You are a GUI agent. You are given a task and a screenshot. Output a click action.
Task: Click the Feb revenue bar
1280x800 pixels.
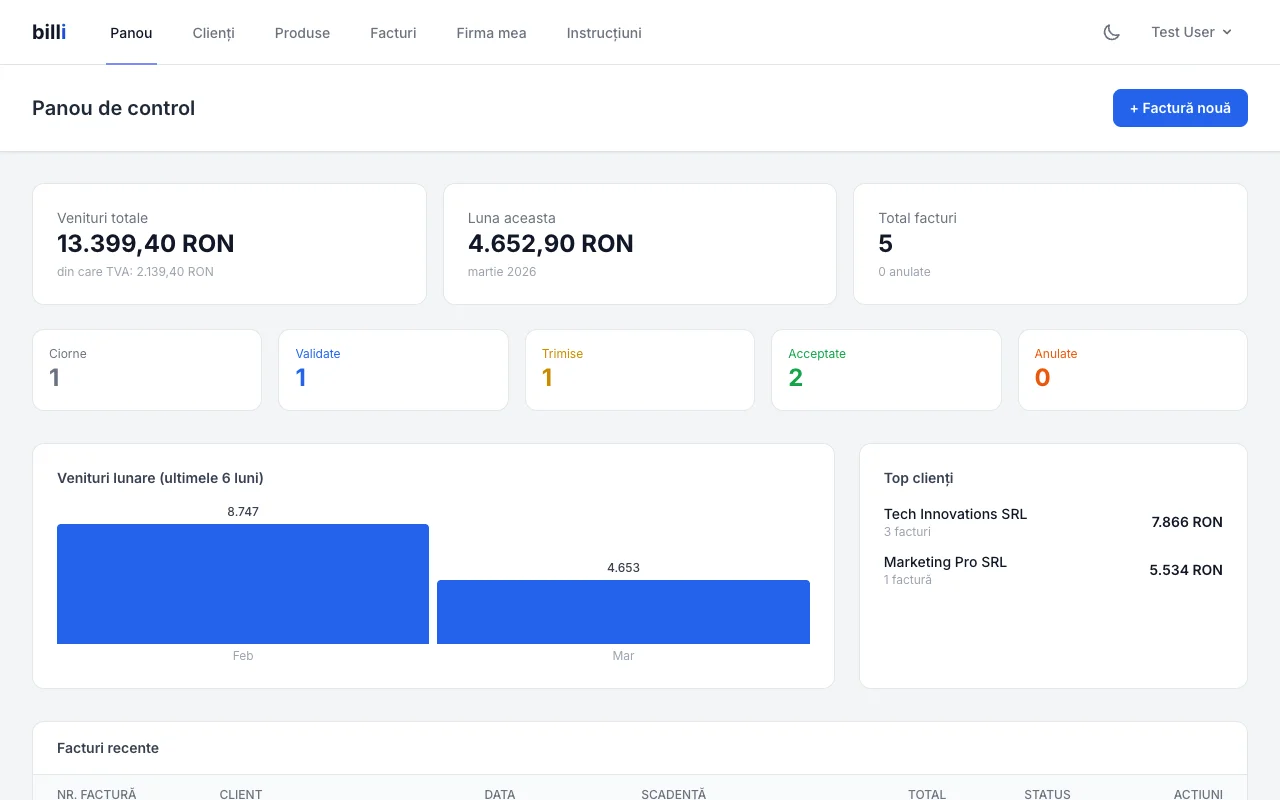243,584
